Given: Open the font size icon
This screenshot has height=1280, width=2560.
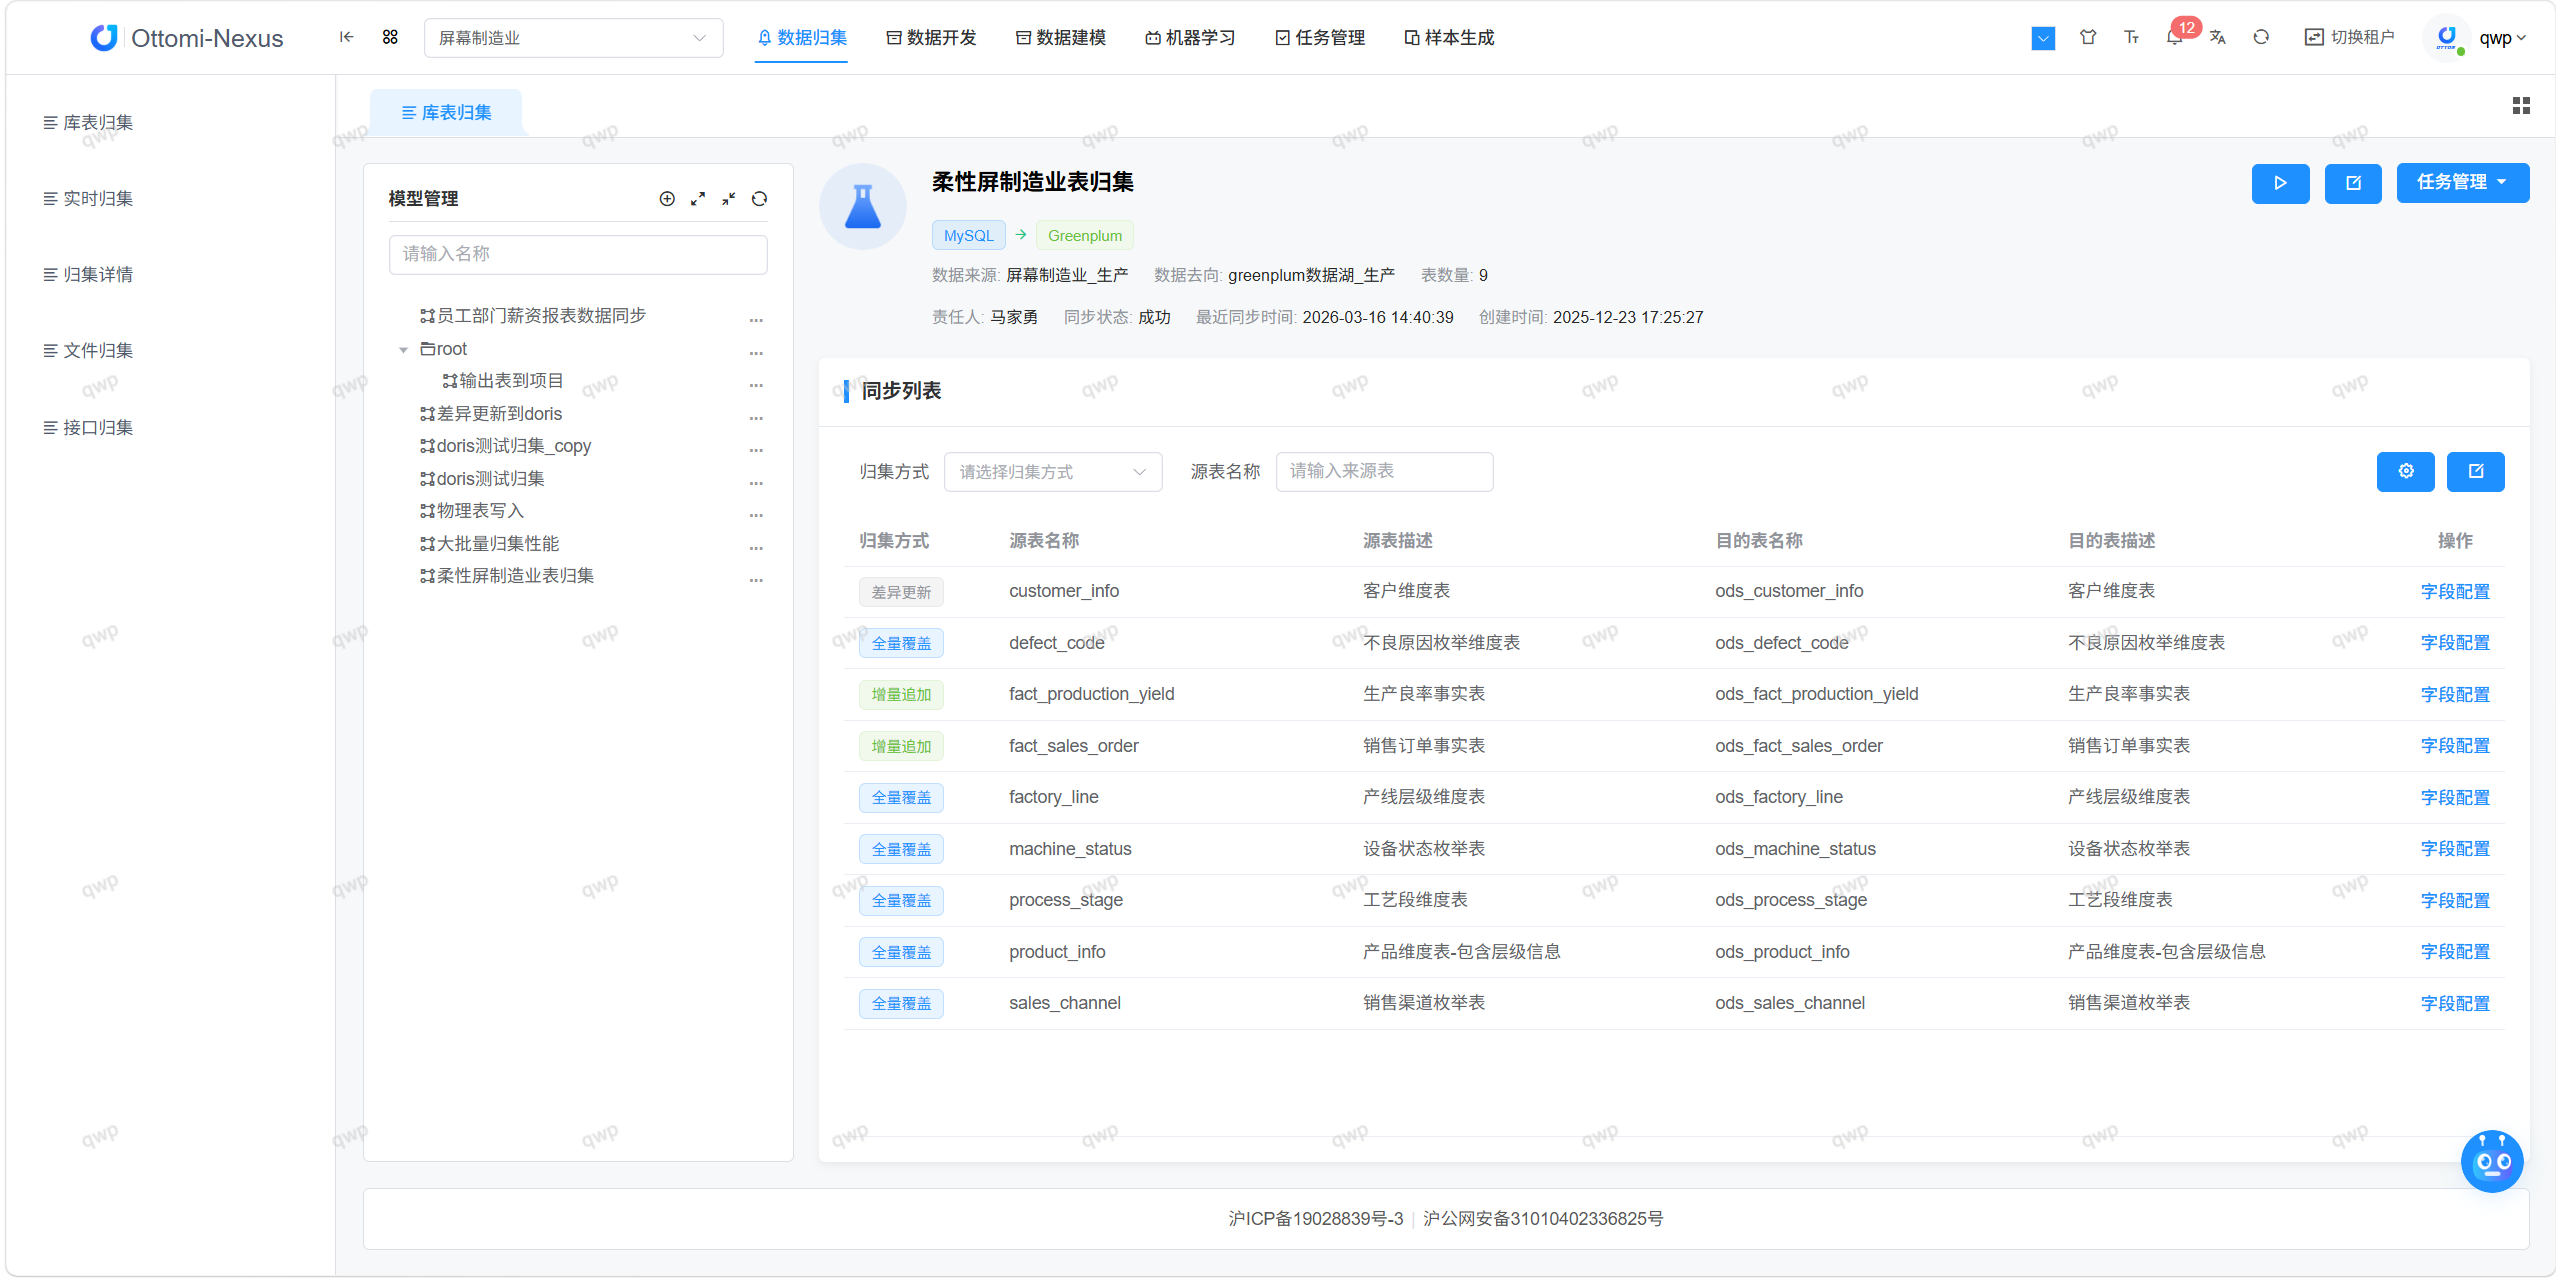Looking at the screenshot, I should [x=2131, y=37].
